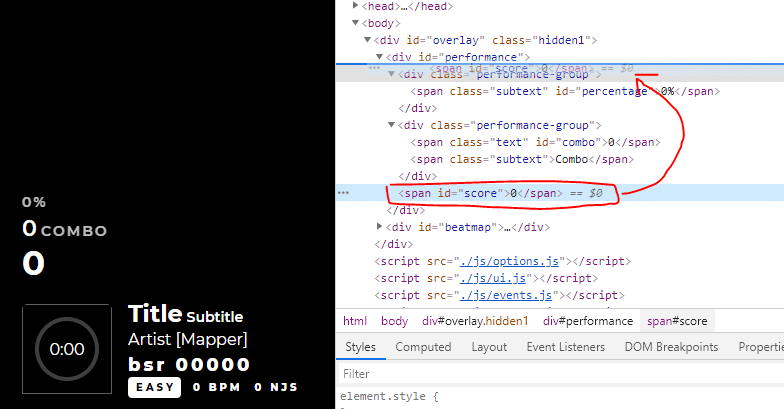Click the Artist [Mapper] text
Image resolution: width=784 pixels, height=409 pixels.
[x=188, y=340]
